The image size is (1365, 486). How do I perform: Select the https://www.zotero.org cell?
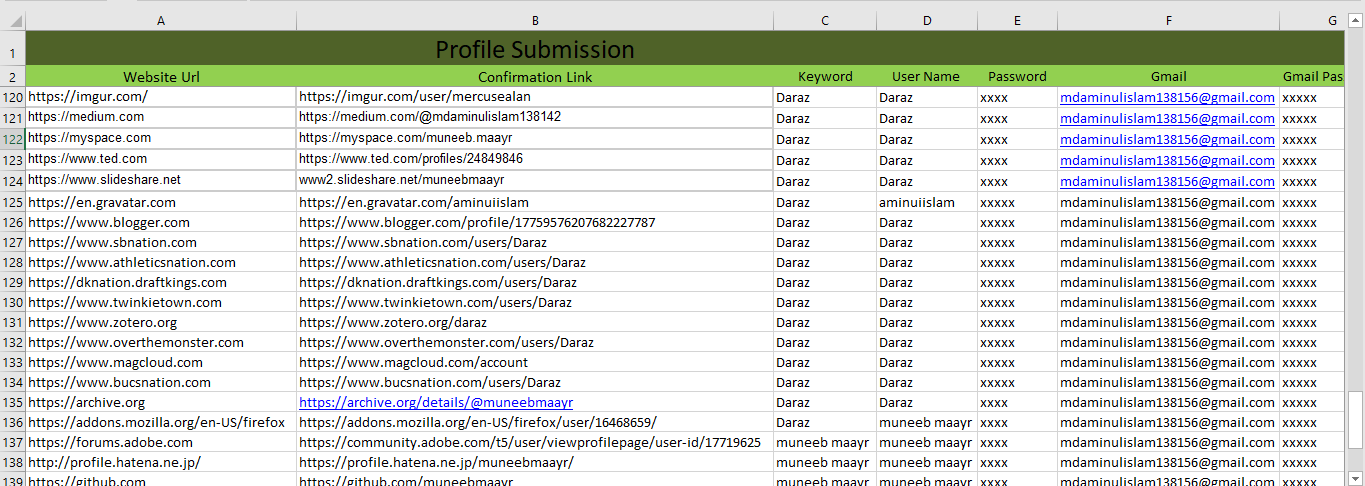click(103, 322)
